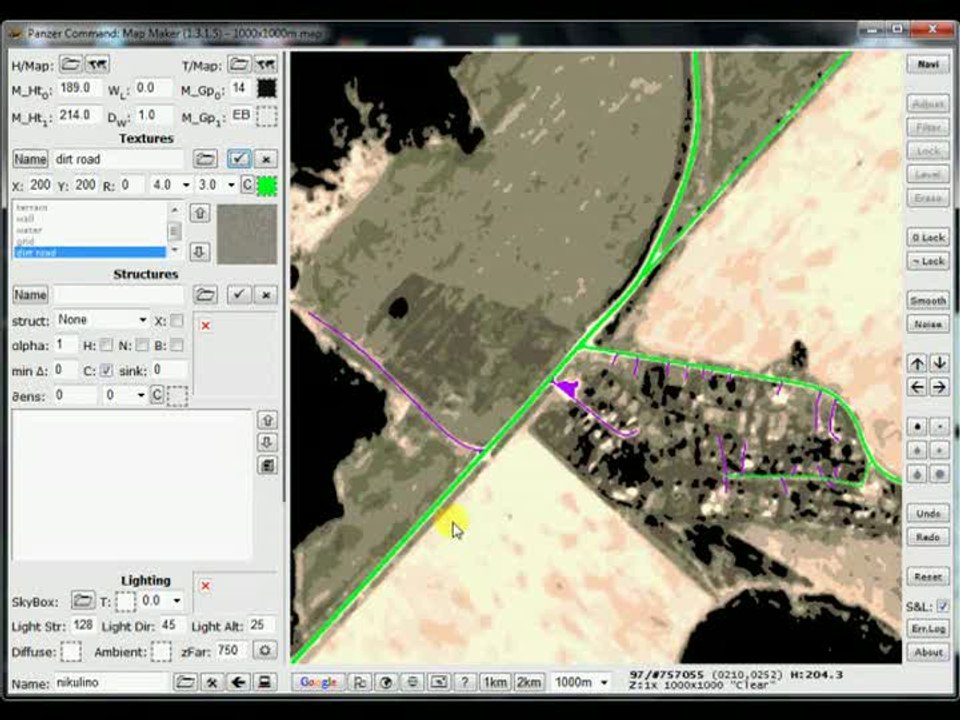
Task: Open the 4.0 texture size dropdown
Action: pyautogui.click(x=186, y=185)
